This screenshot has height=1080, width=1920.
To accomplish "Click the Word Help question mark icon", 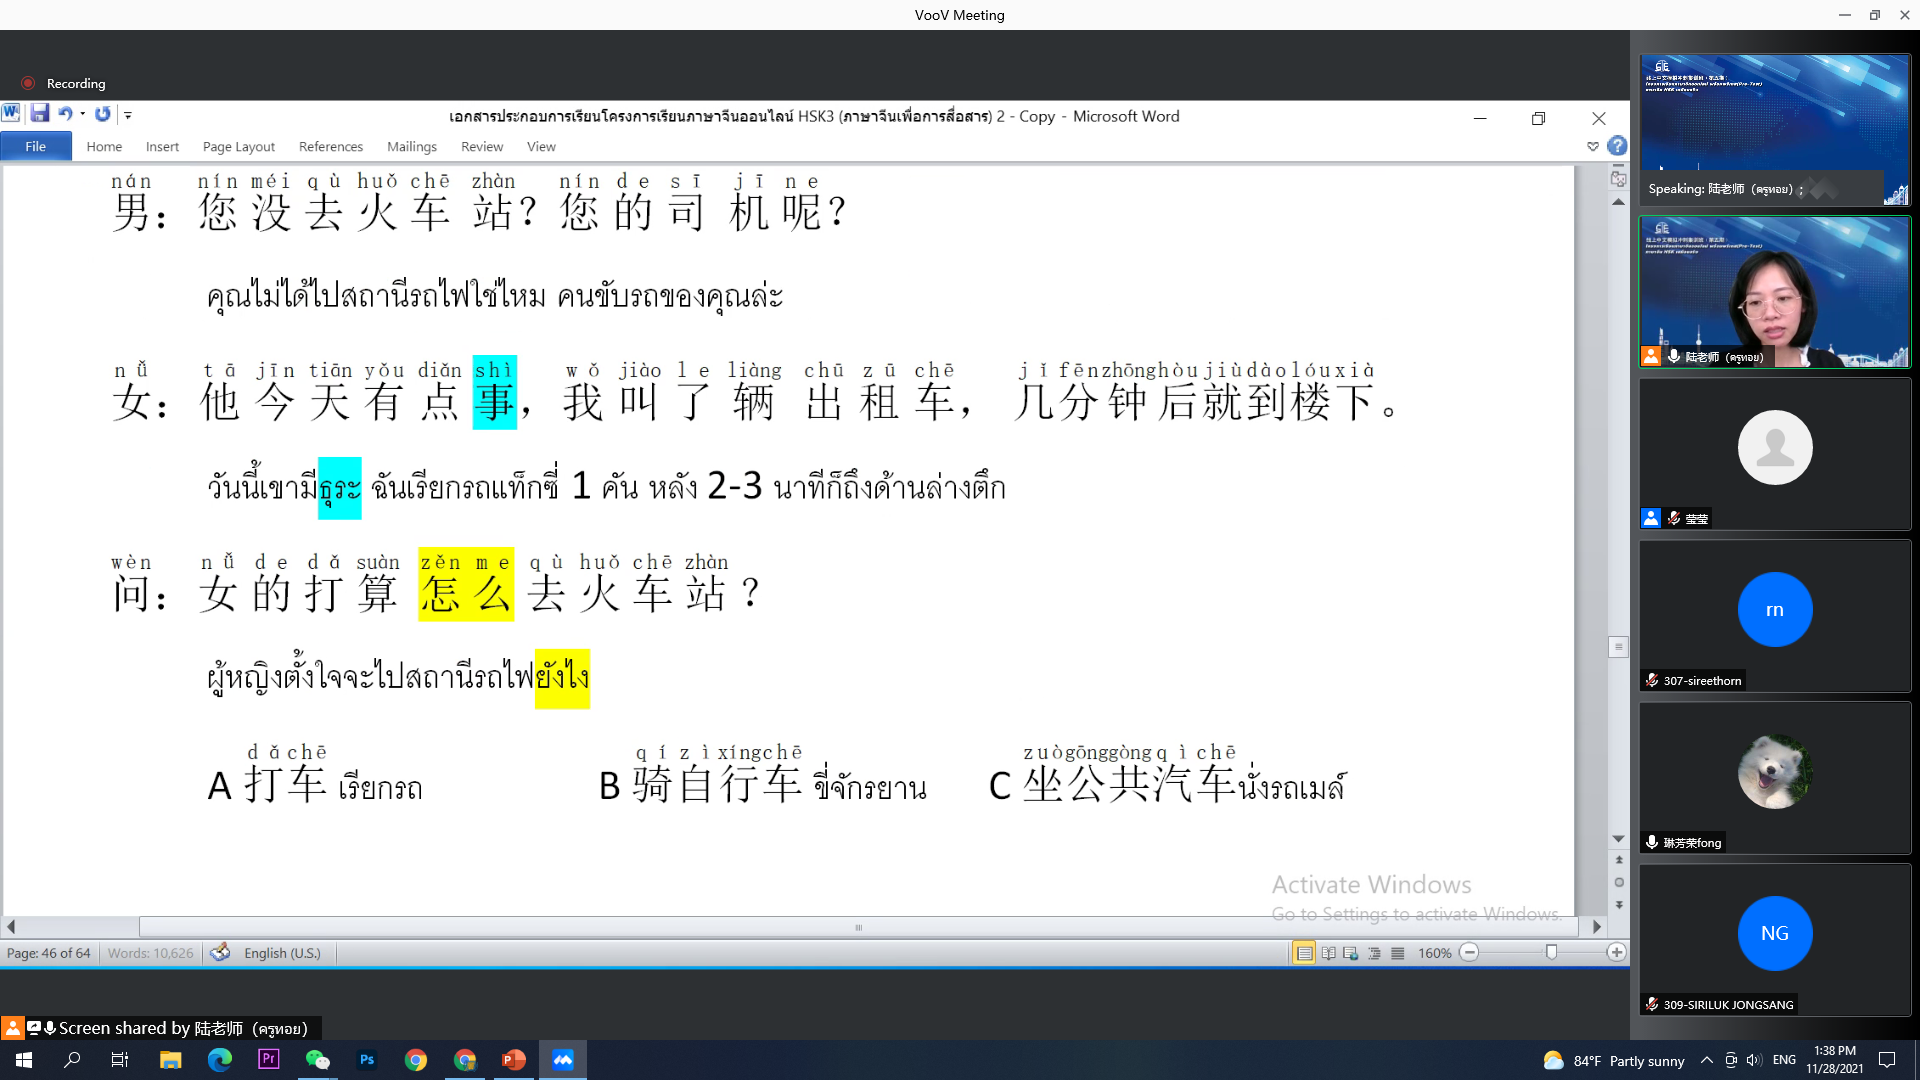I will coord(1617,146).
